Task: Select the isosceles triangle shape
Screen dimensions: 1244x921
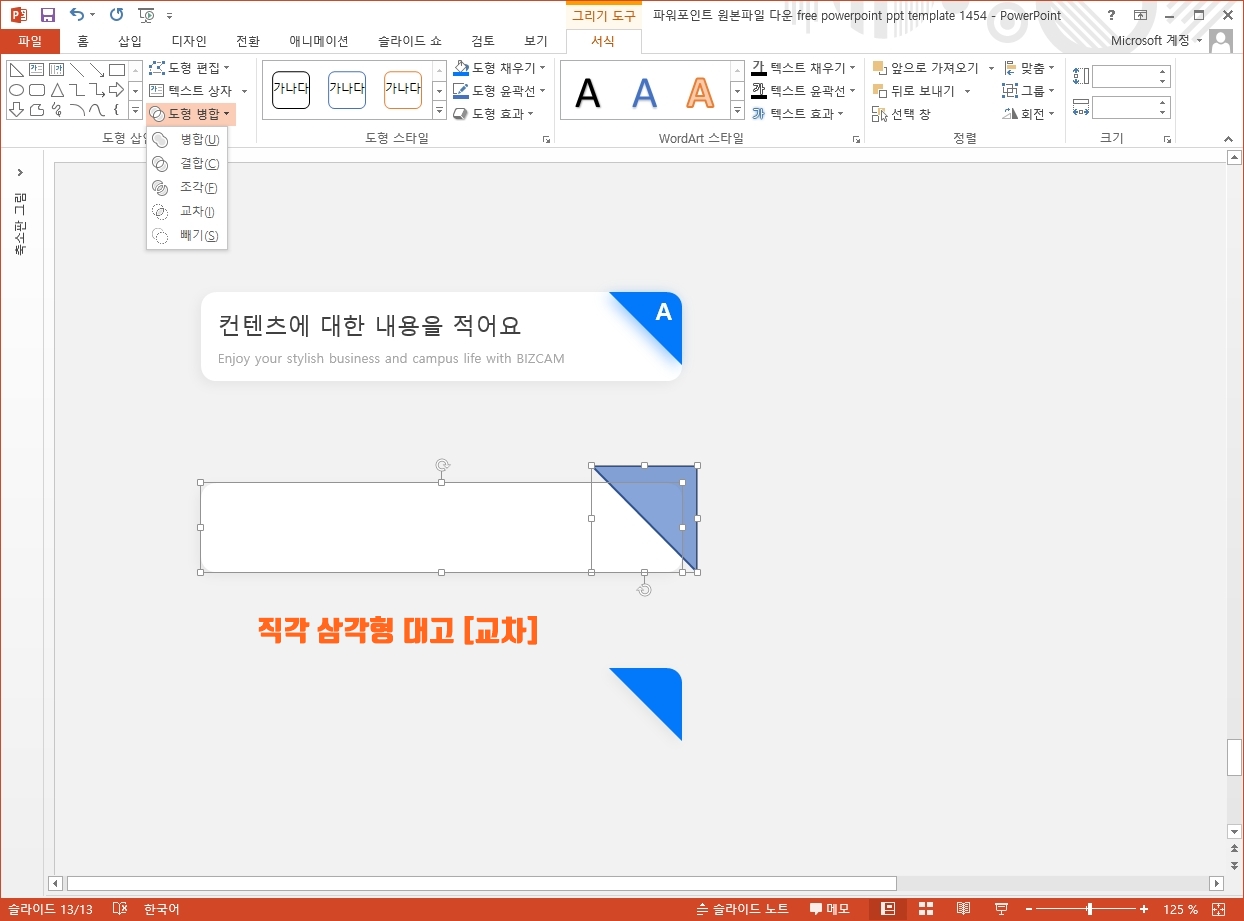Action: 57,89
